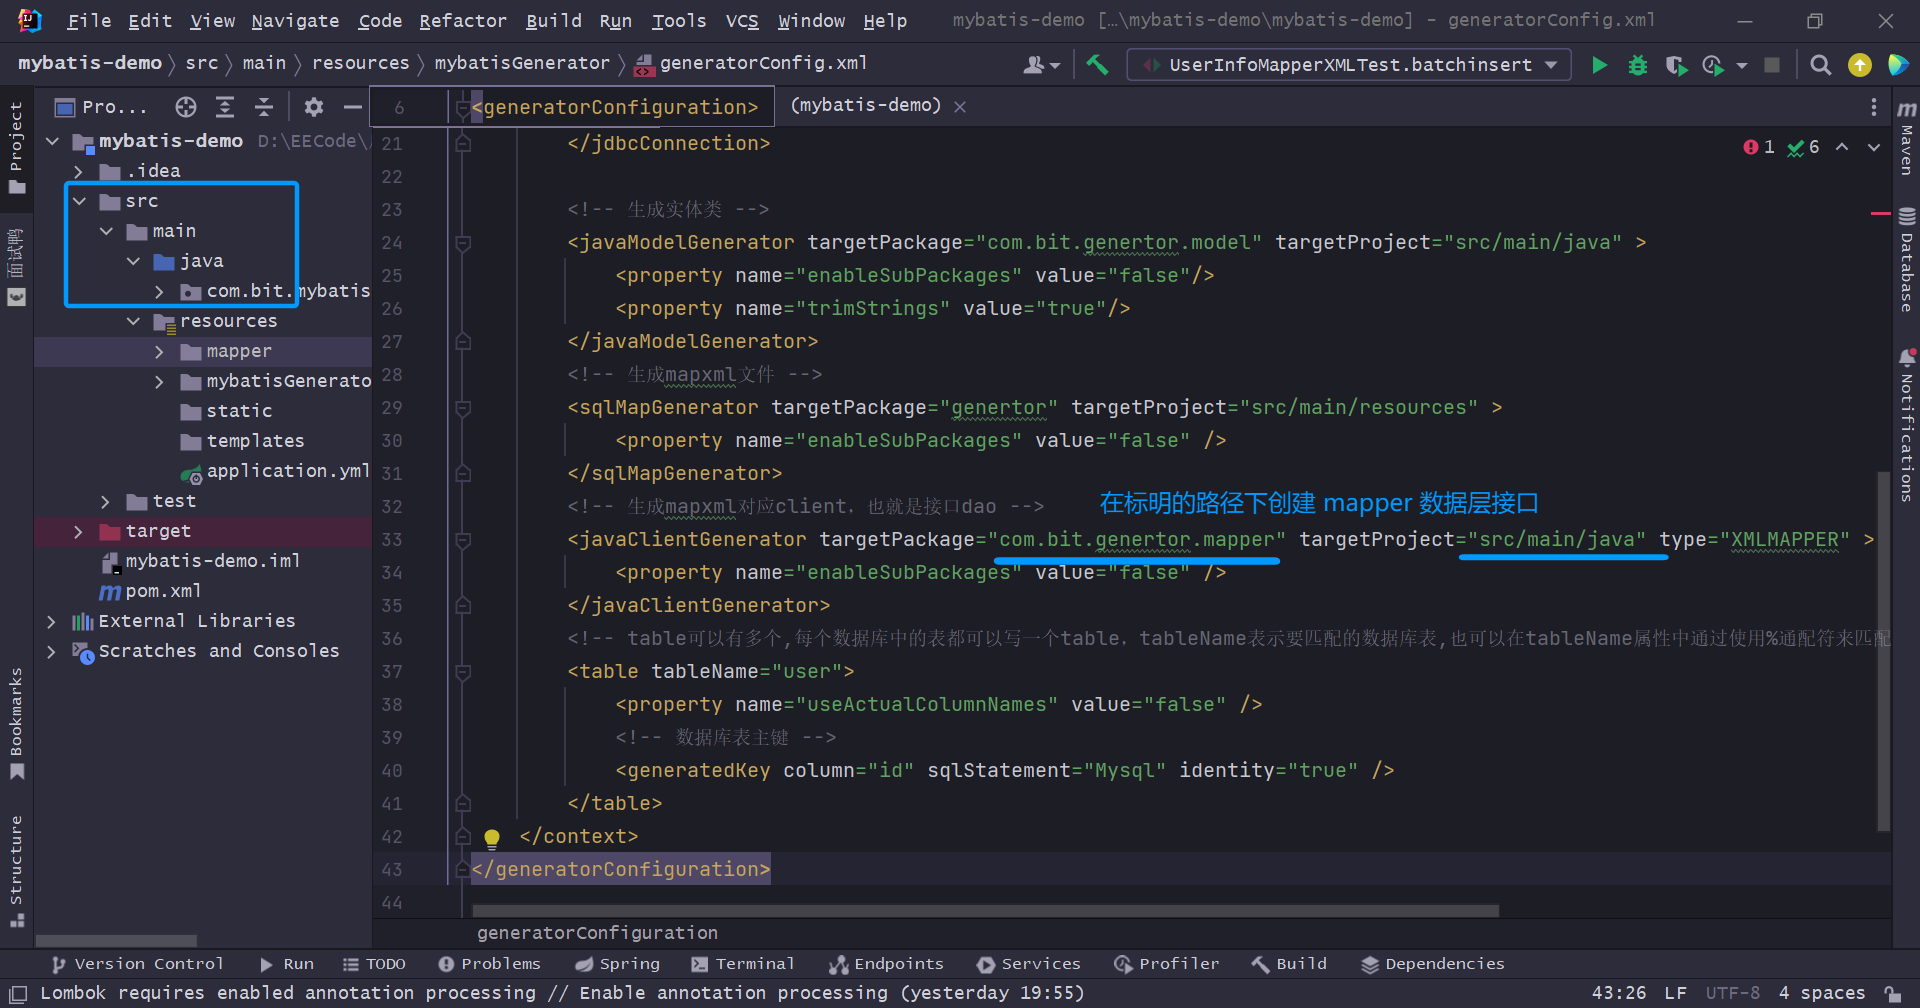Click the status bar tool windows icon

pos(18,994)
